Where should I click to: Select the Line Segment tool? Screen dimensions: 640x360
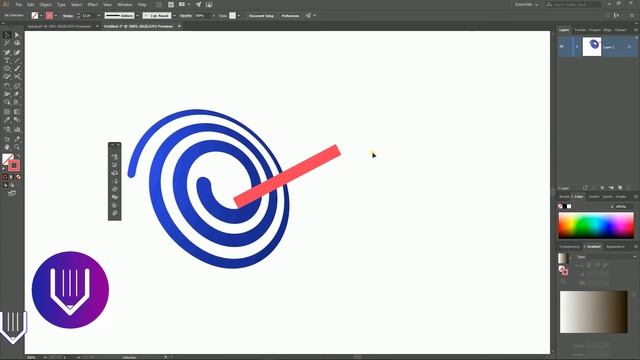pyautogui.click(x=17, y=60)
